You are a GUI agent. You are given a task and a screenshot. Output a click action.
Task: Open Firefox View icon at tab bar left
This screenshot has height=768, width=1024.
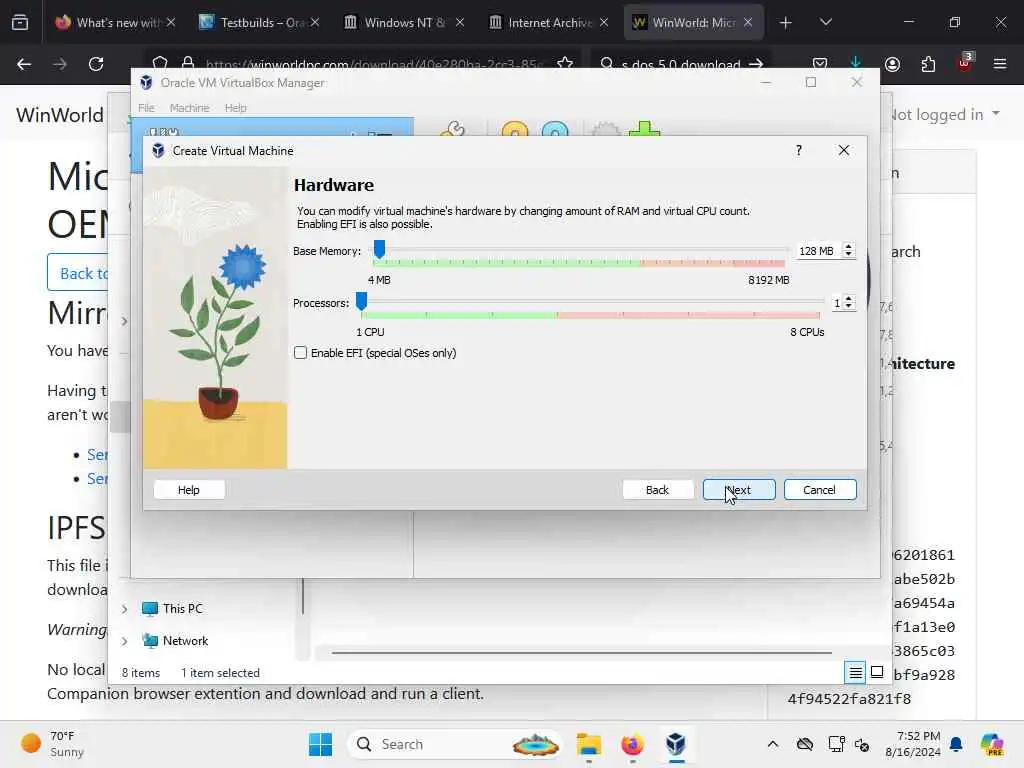click(20, 23)
